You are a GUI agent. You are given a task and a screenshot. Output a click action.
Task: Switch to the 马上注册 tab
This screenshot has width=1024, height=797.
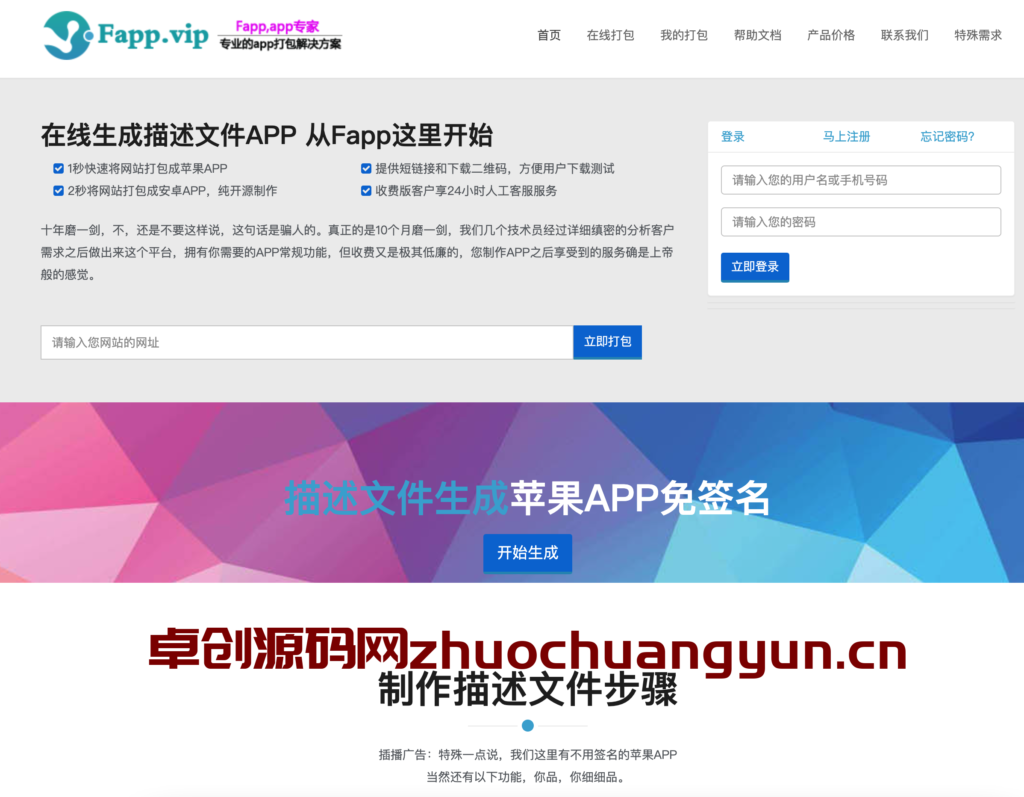(846, 137)
